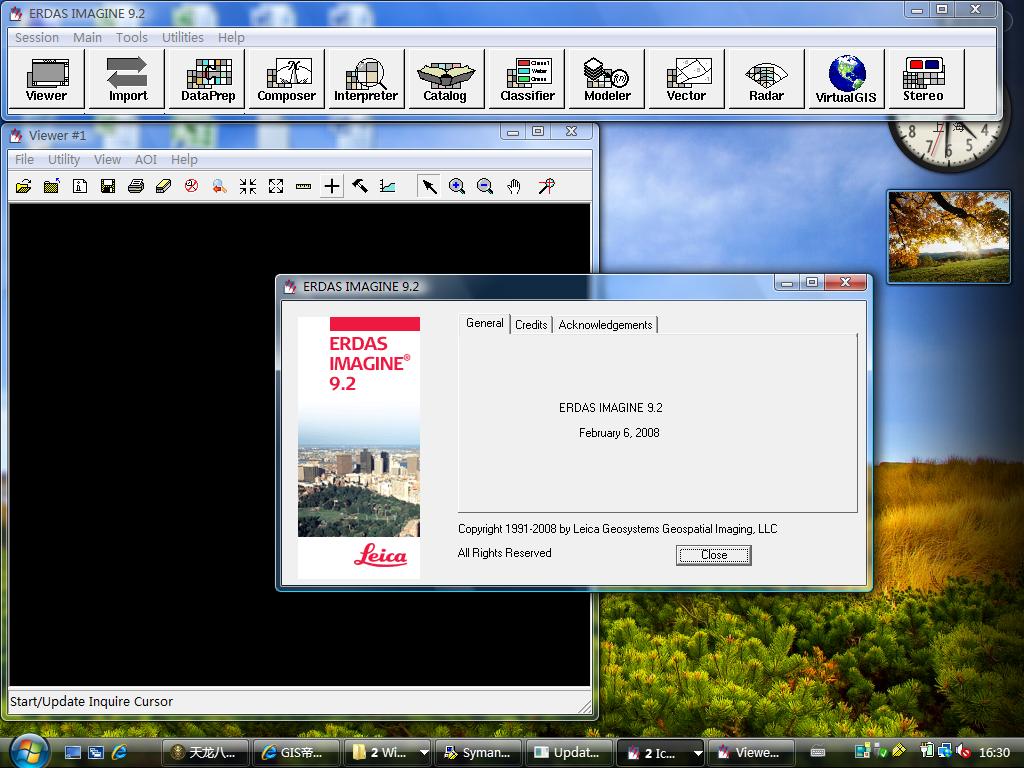Open the Main menu
The height and width of the screenshot is (768, 1024).
[87, 38]
